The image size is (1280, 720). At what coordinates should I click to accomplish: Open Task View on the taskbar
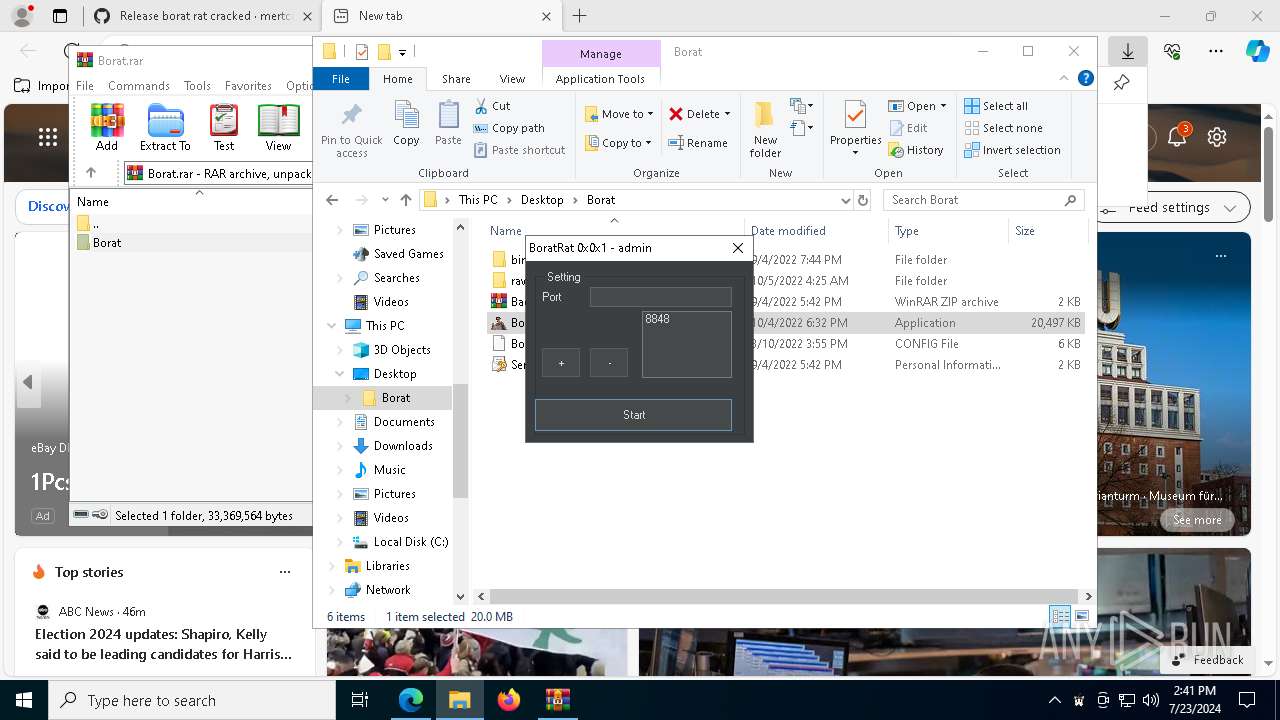click(x=360, y=700)
